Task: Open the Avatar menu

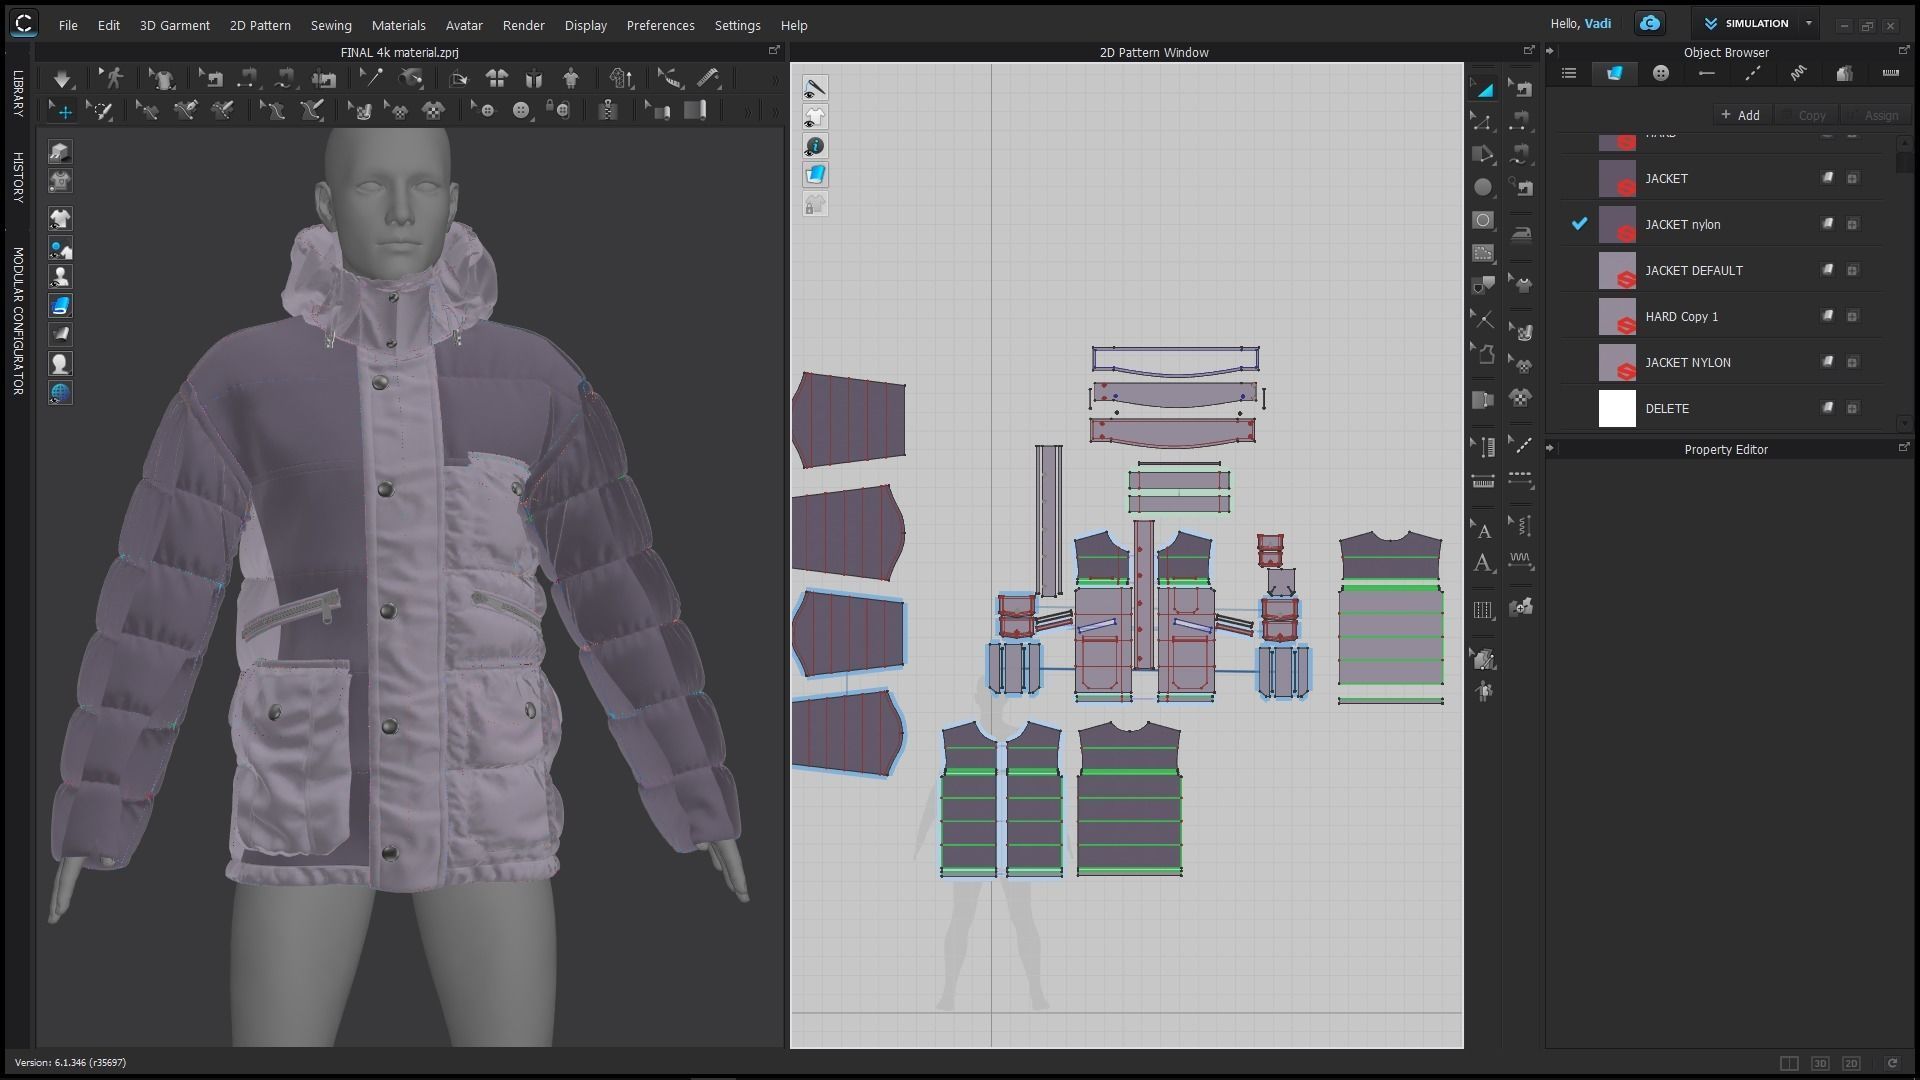Action: [x=464, y=25]
